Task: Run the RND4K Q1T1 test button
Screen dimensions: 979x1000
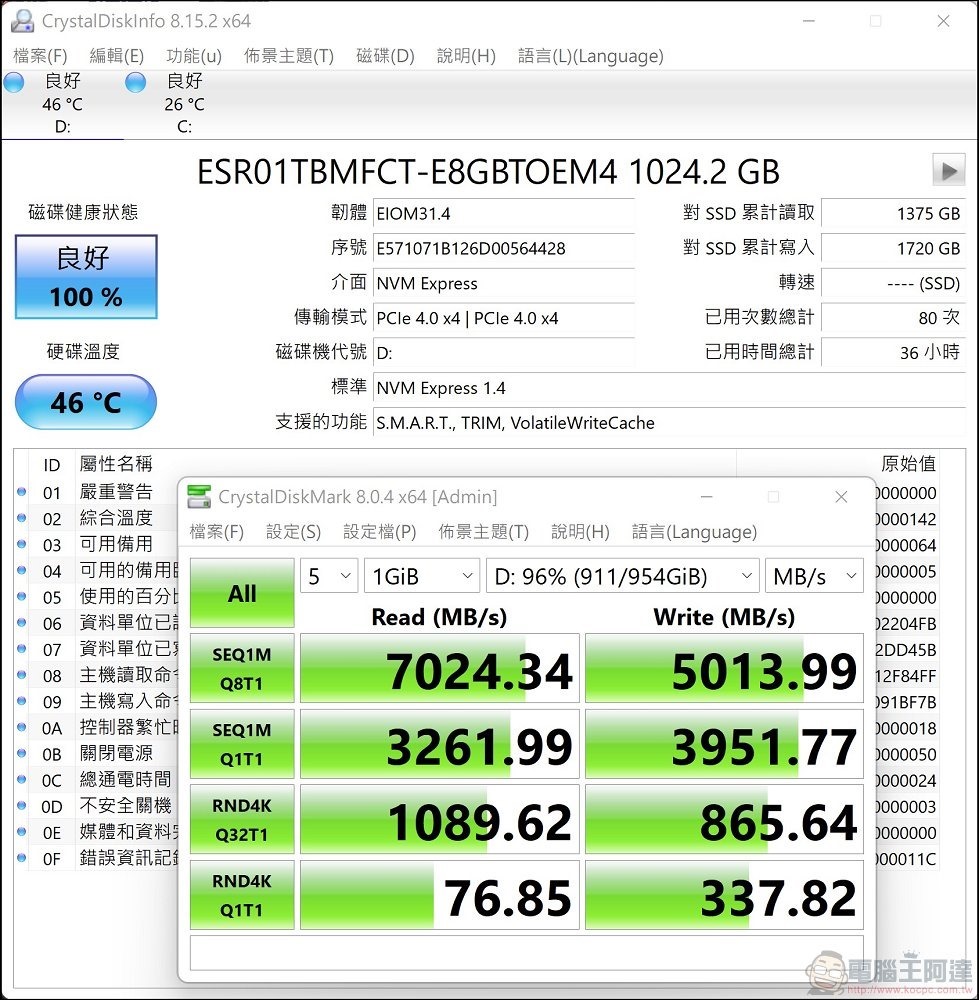Action: 242,895
